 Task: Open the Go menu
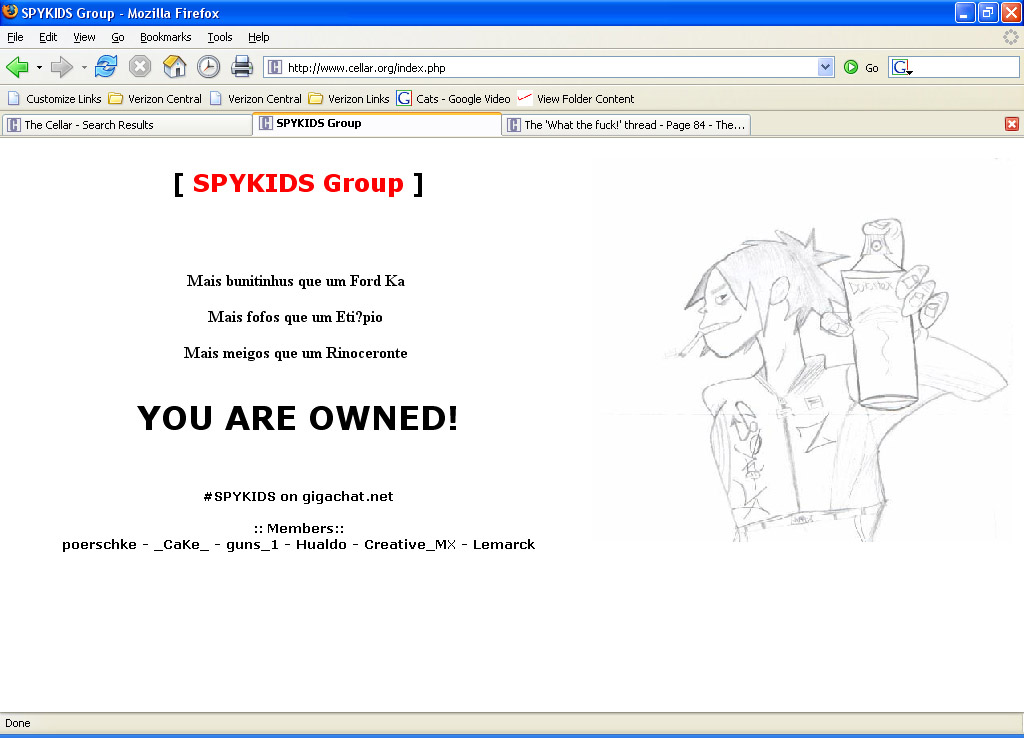coord(118,37)
